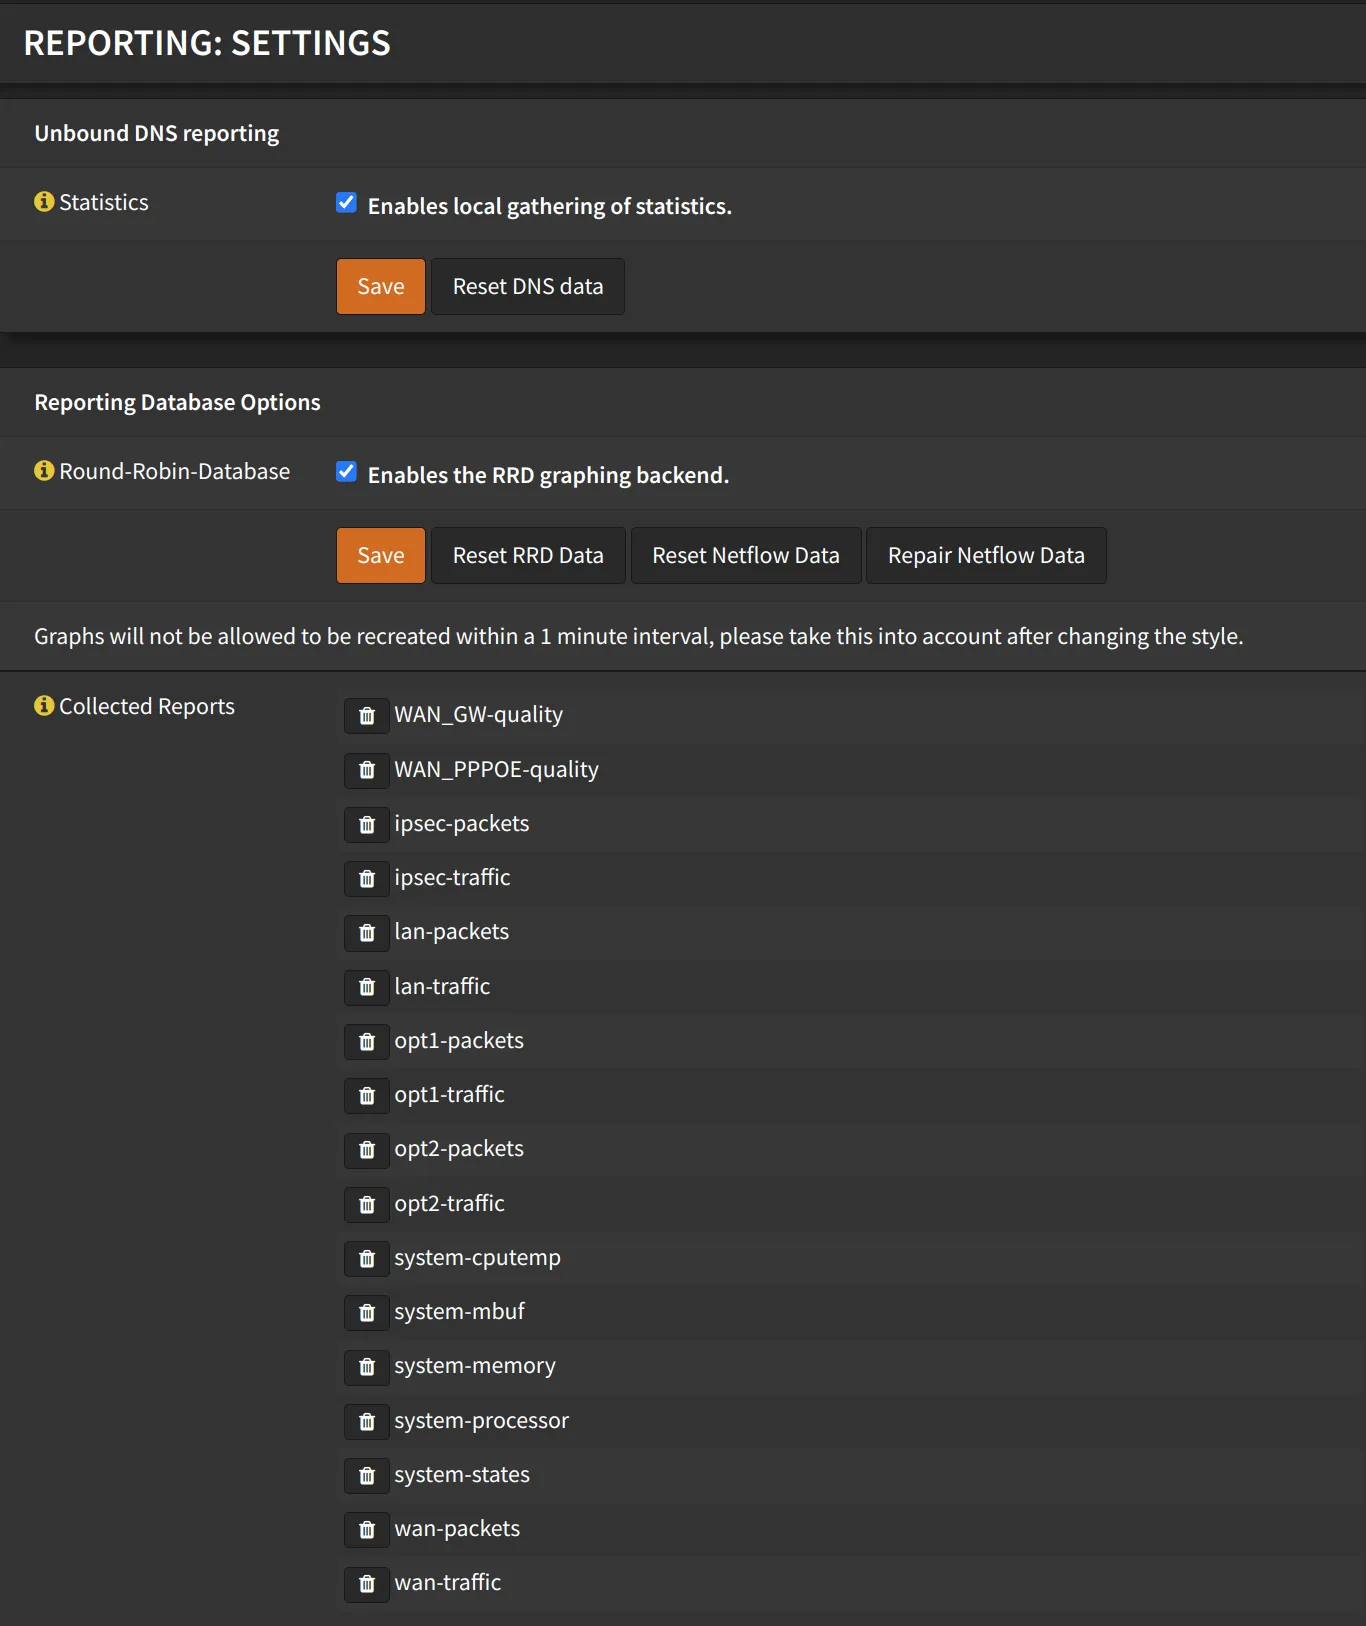Remove the opt2-packets report

pos(367,1150)
